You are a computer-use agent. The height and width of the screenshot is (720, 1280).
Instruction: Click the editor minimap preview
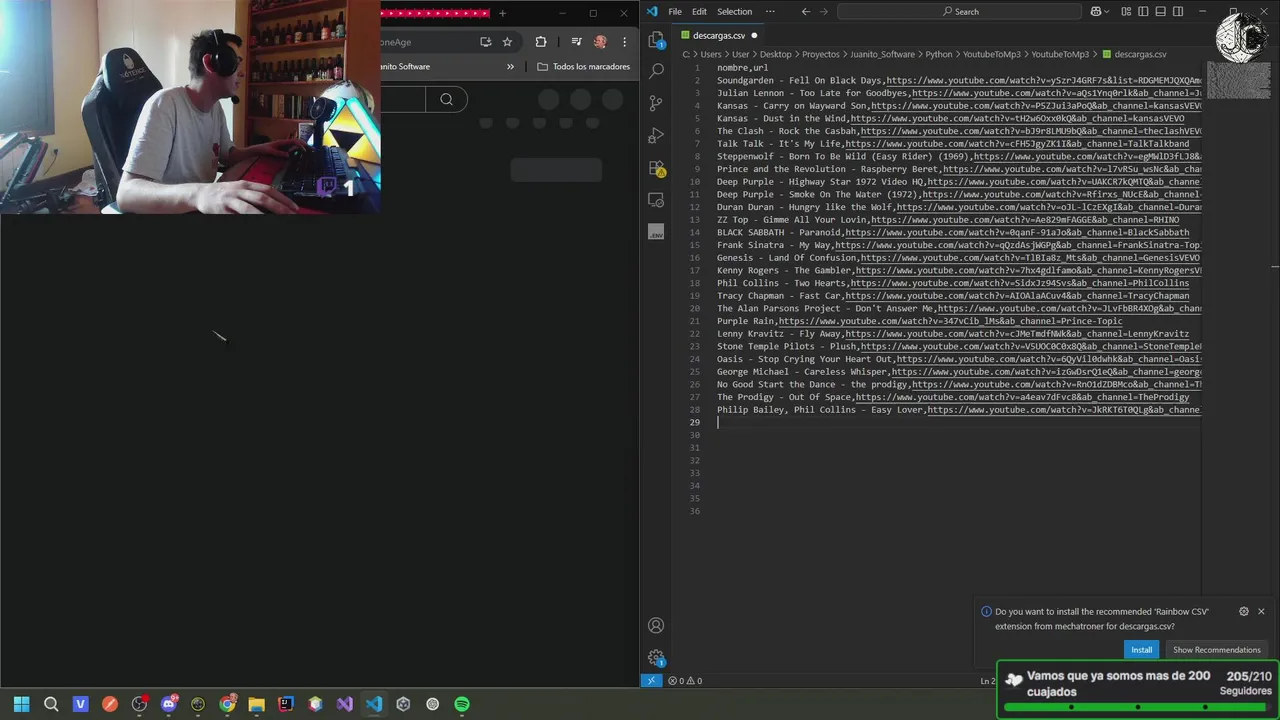1238,80
